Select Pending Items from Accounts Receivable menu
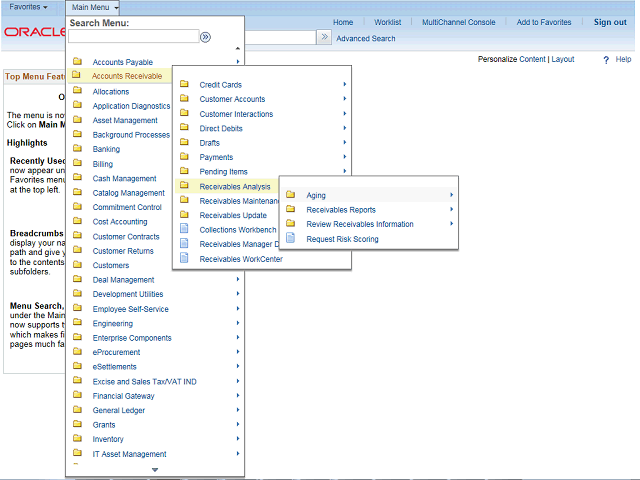The image size is (640, 480). point(223,172)
